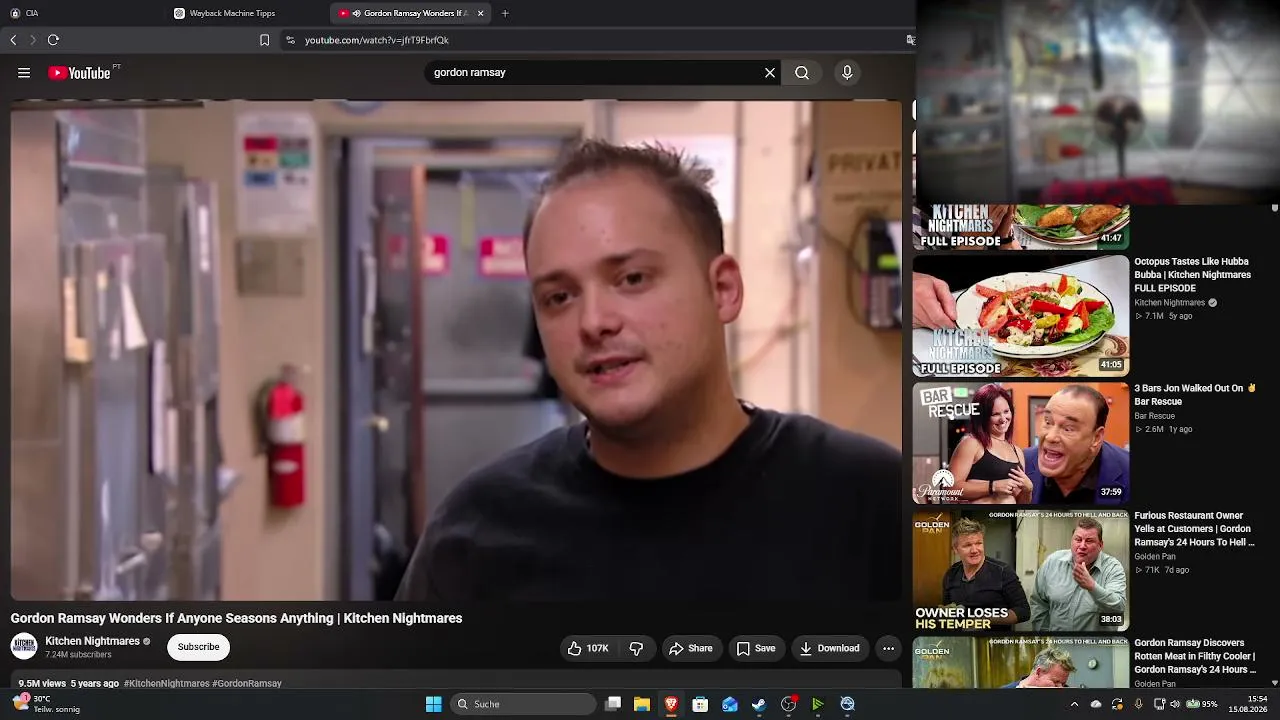Select the youtube.com address bar URL
This screenshot has height=720, width=1280.
(377, 40)
